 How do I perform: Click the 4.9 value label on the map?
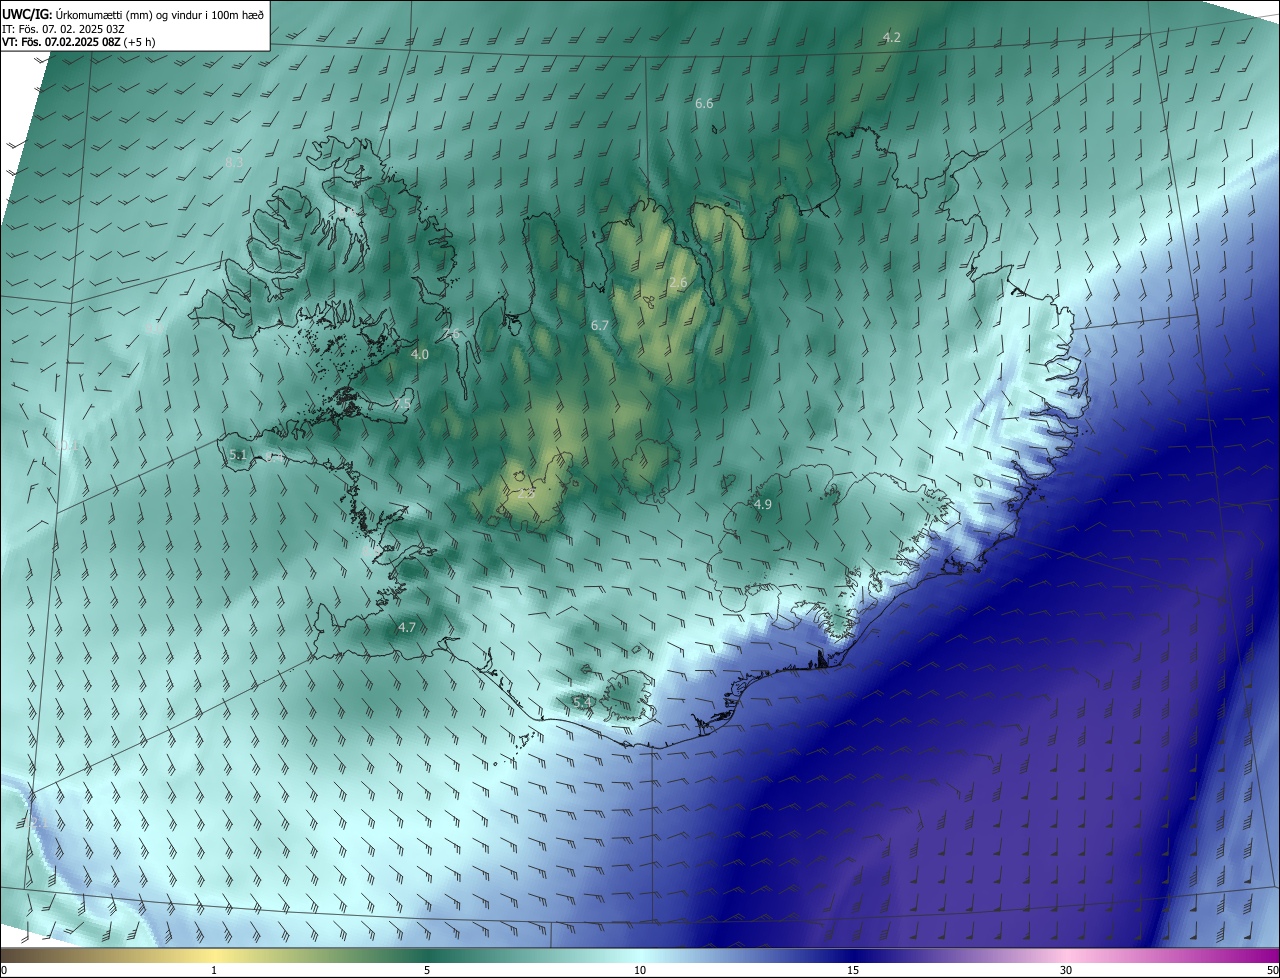(x=763, y=505)
